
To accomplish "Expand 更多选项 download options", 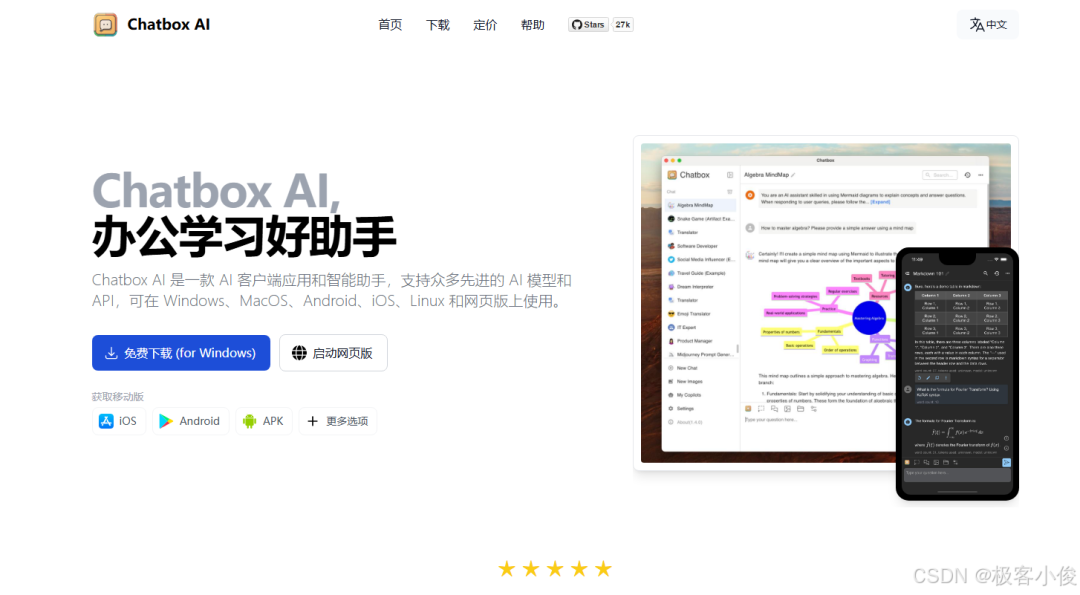I will coord(338,421).
